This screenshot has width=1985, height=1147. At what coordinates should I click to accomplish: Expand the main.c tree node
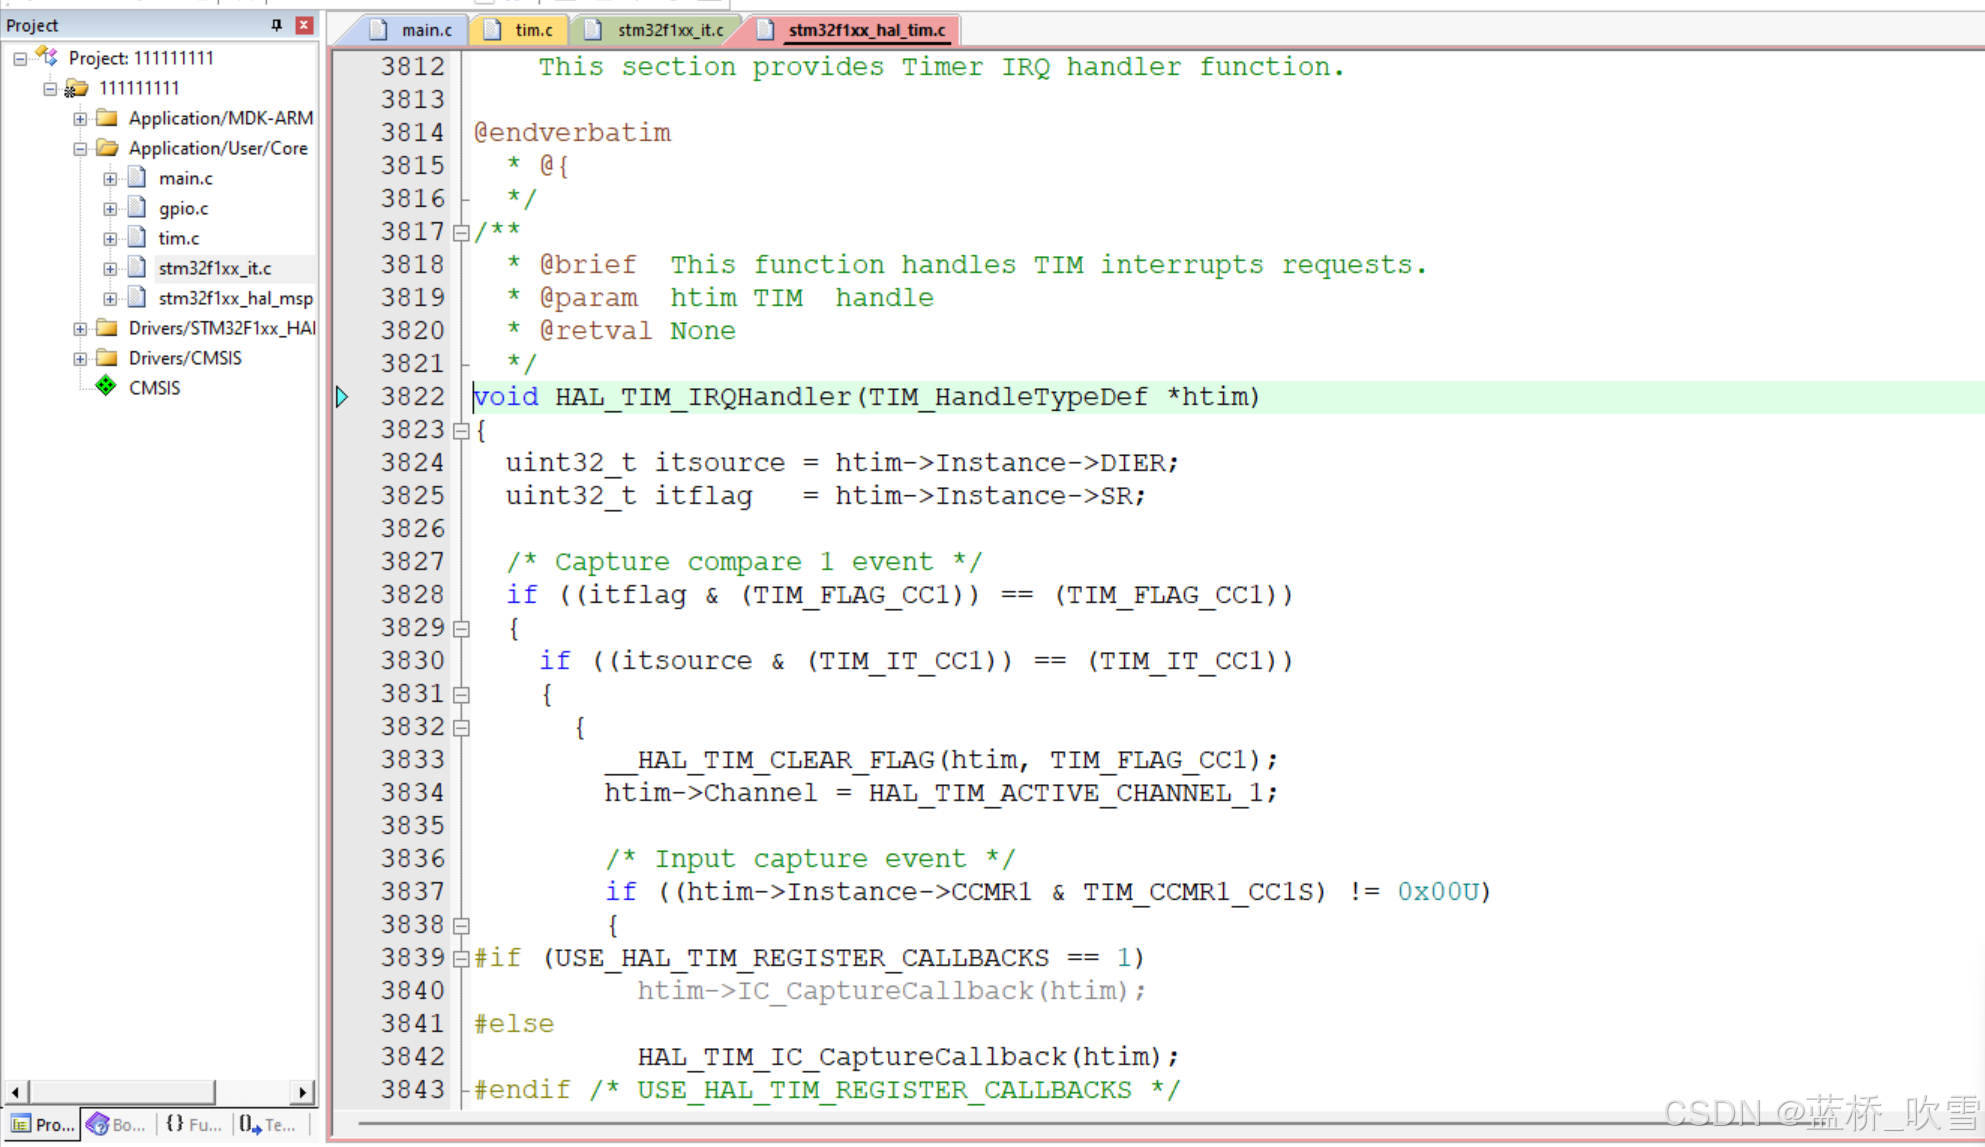[110, 178]
